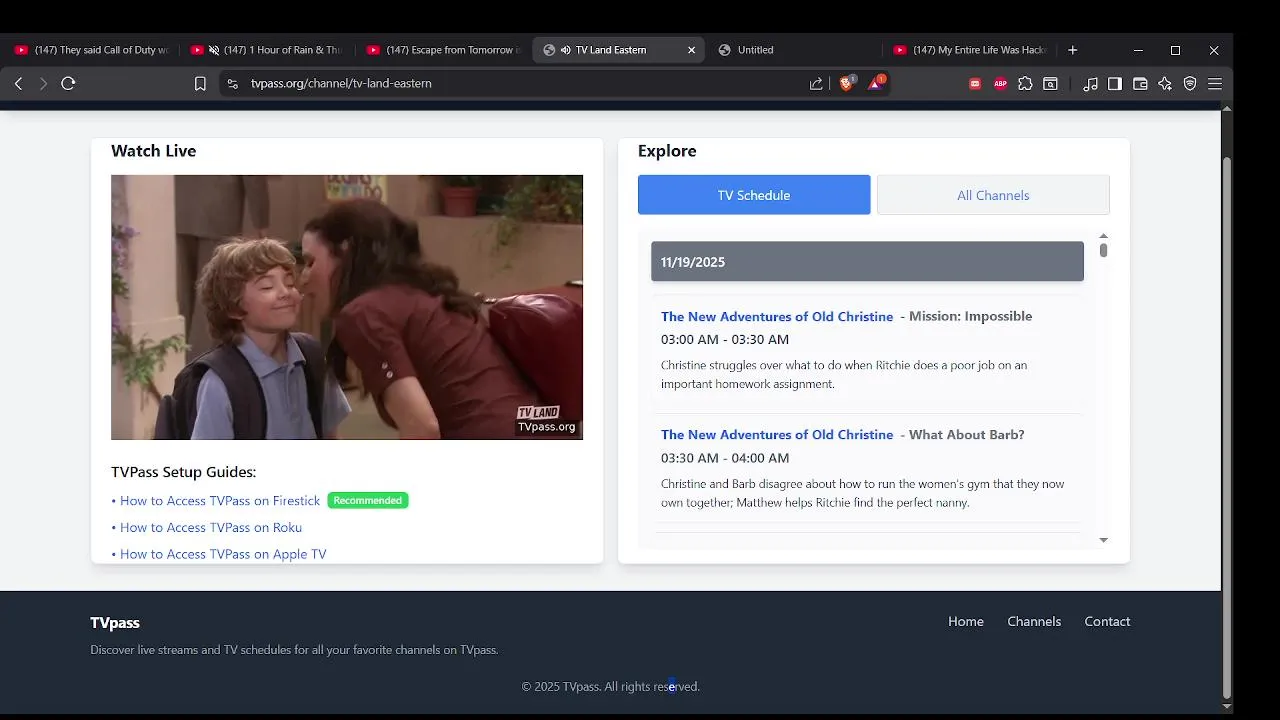
Task: Unmute the 1 Hour of Rain tab
Action: (214, 50)
